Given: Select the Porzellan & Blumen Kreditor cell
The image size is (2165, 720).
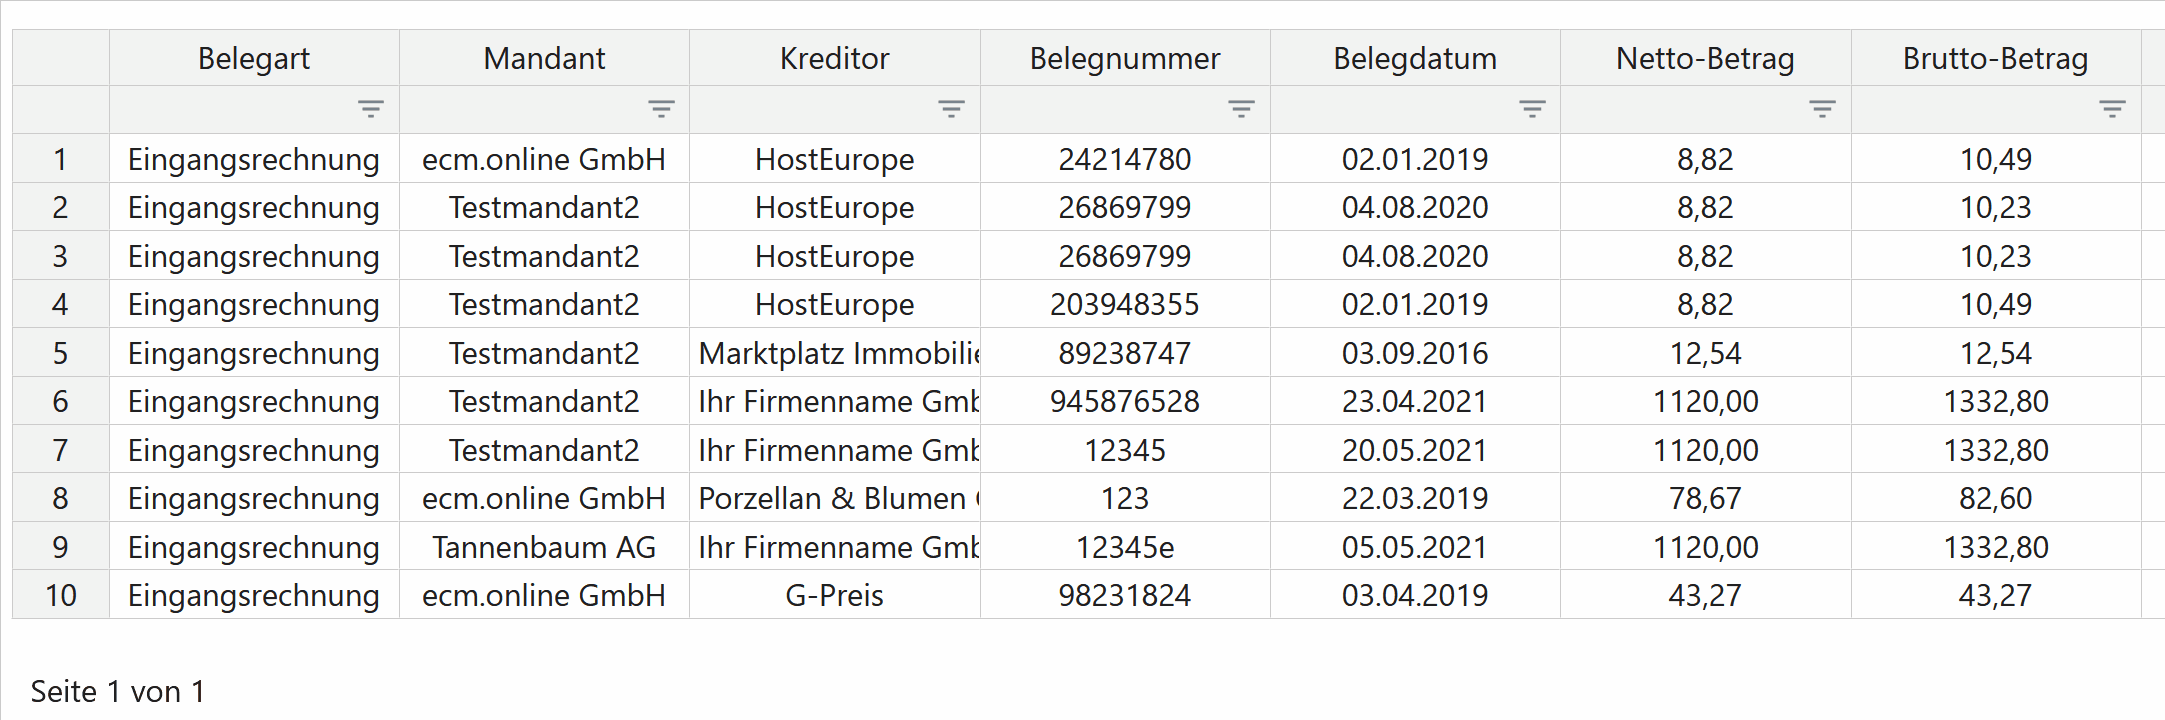Looking at the screenshot, I should pyautogui.click(x=835, y=498).
